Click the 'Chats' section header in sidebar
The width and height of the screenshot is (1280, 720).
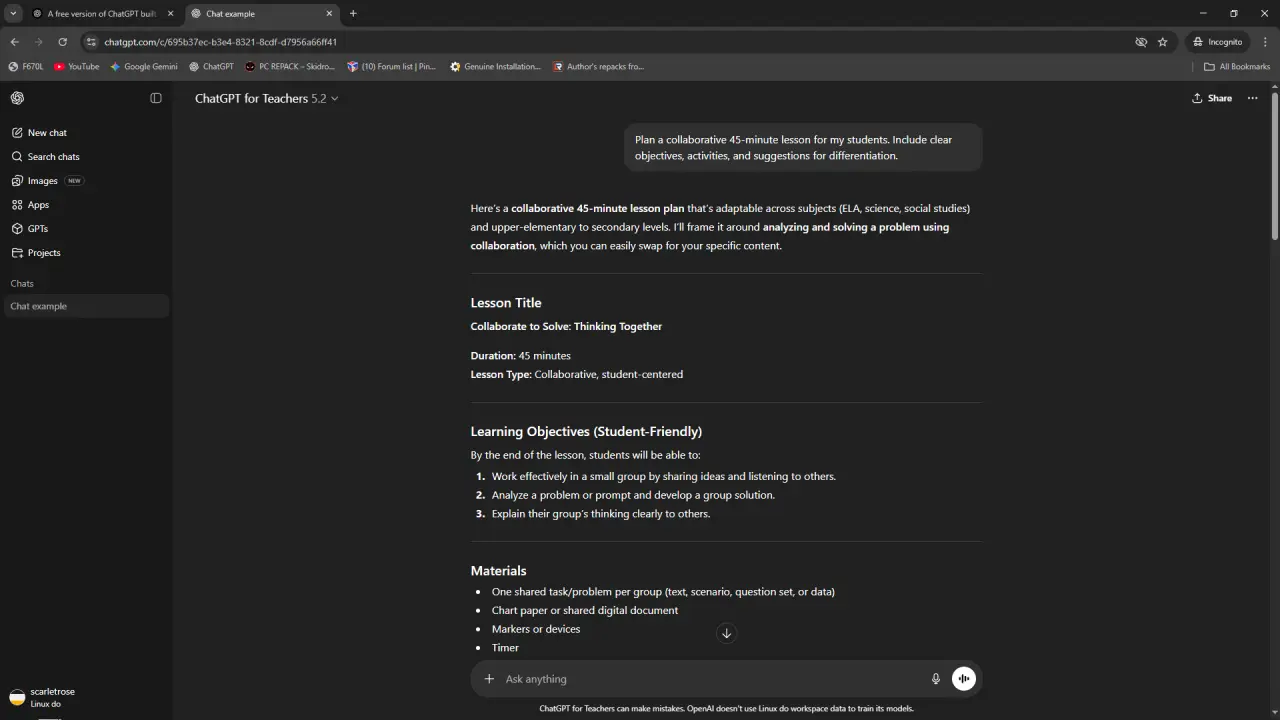pyautogui.click(x=22, y=283)
